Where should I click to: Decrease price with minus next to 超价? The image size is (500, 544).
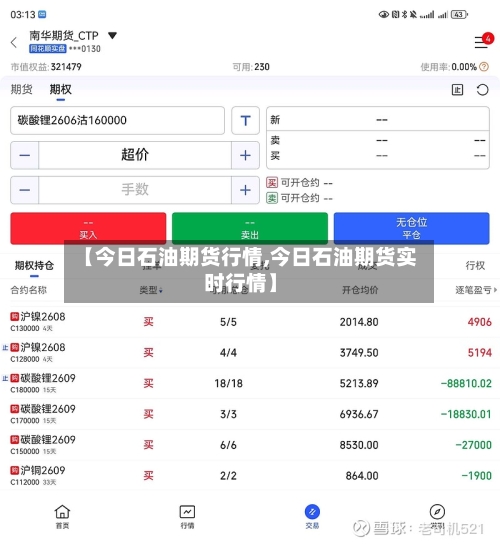[x=25, y=155]
